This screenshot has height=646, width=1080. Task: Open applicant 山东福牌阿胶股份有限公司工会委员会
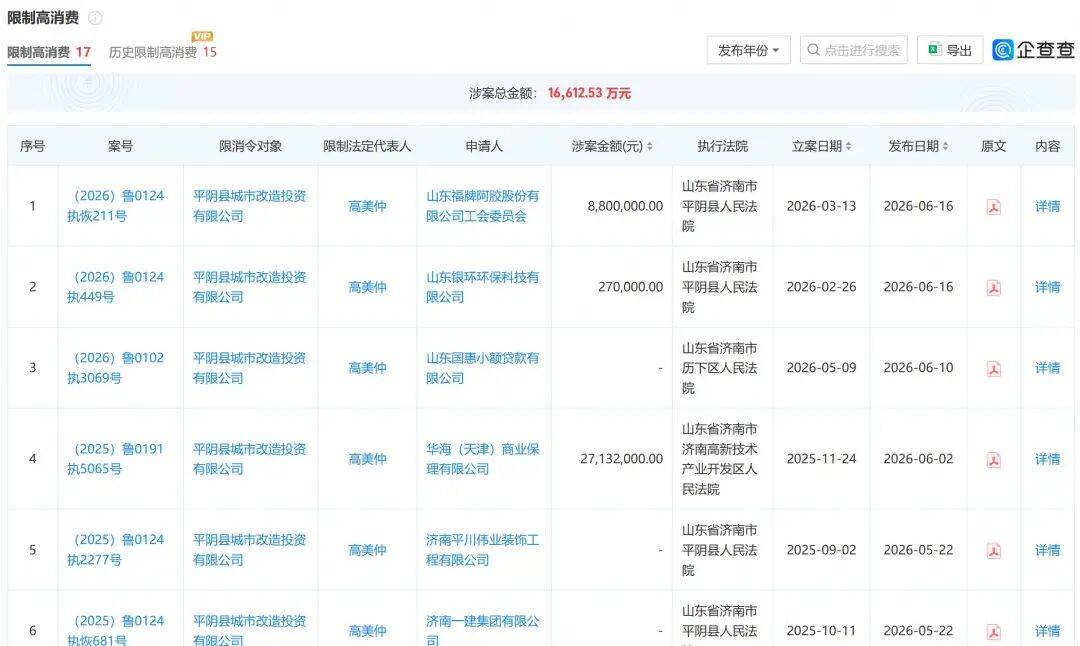click(483, 206)
